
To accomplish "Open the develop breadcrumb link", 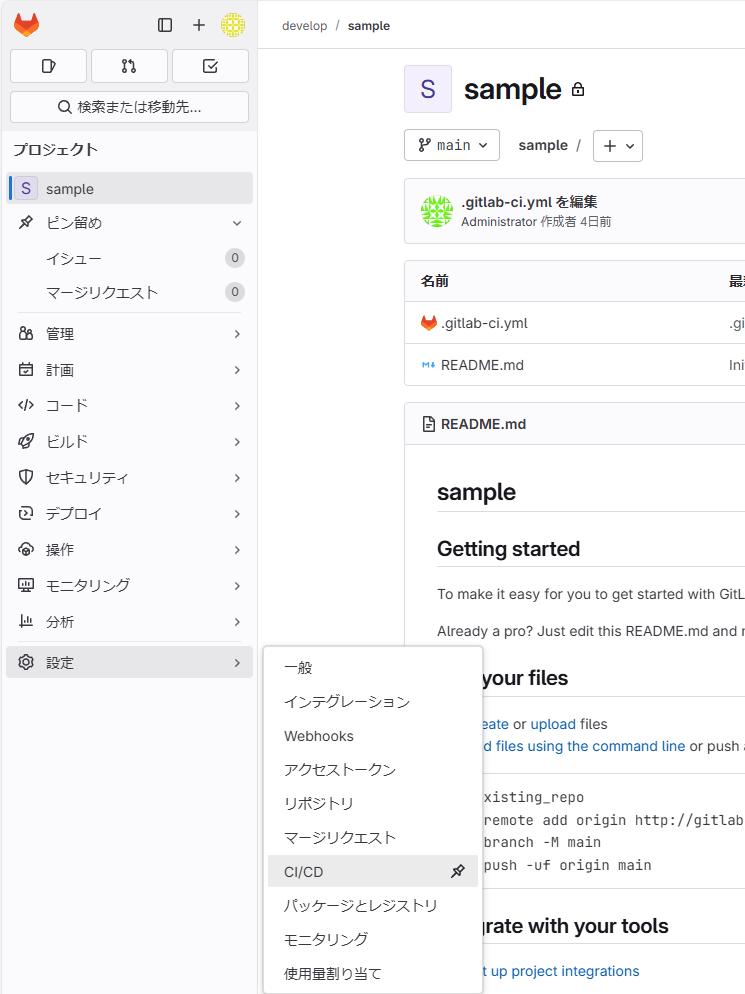I will coord(305,26).
